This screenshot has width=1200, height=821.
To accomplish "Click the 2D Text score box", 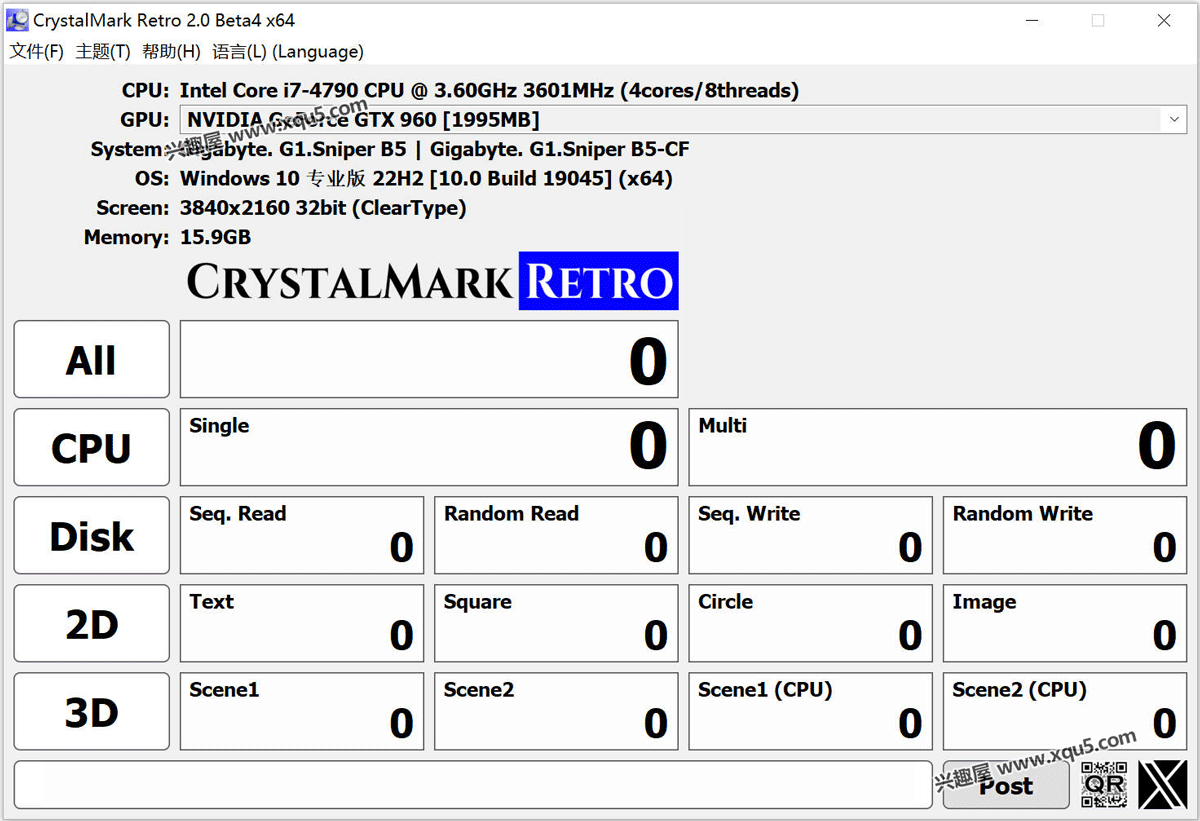I will point(302,624).
